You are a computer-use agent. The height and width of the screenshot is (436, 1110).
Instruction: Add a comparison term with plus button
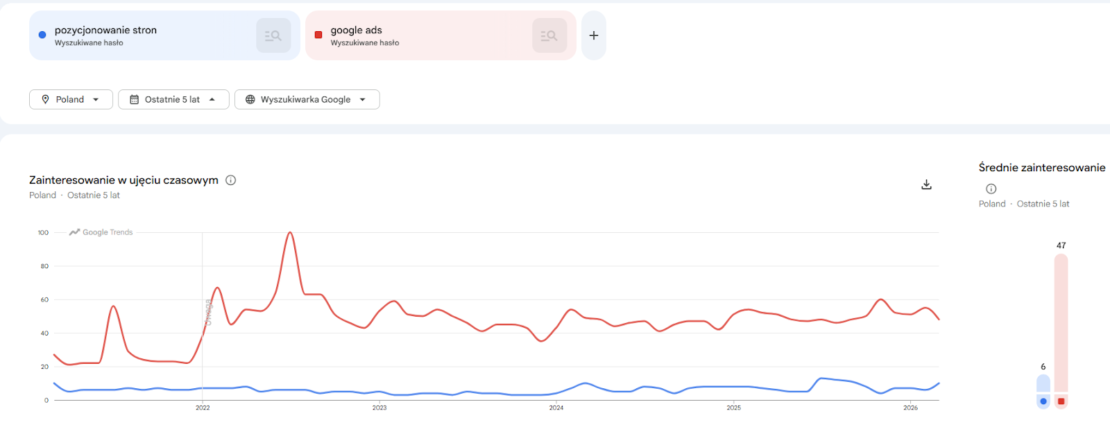click(593, 35)
